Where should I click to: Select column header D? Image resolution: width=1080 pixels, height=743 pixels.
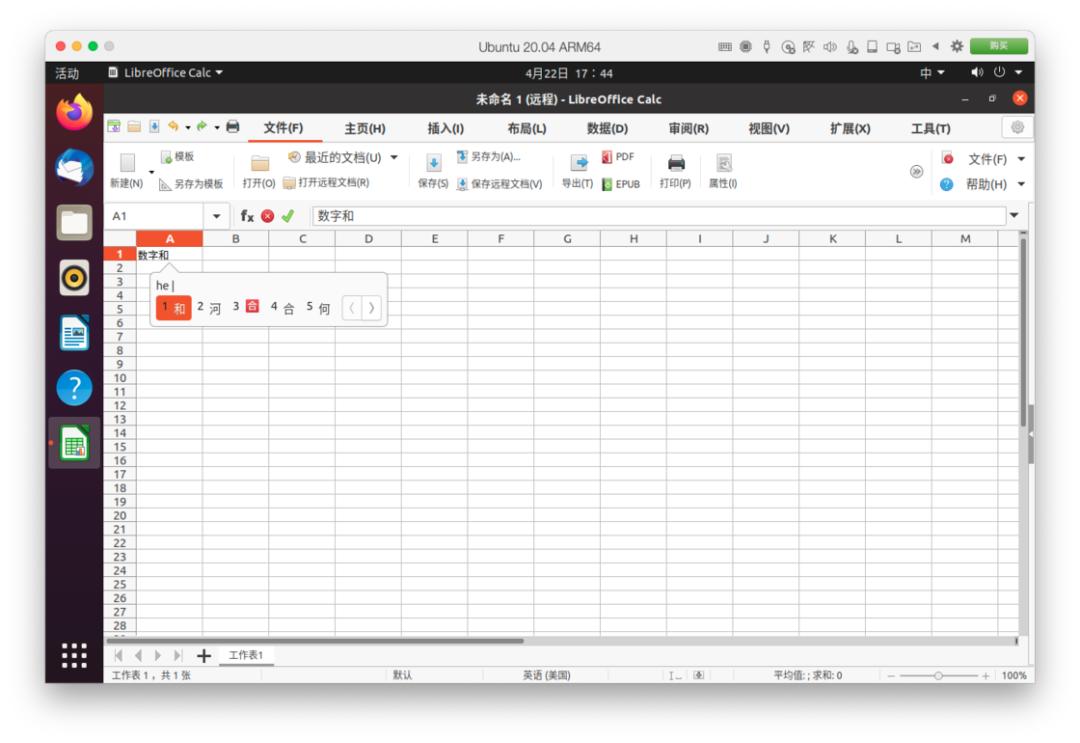[x=368, y=239]
